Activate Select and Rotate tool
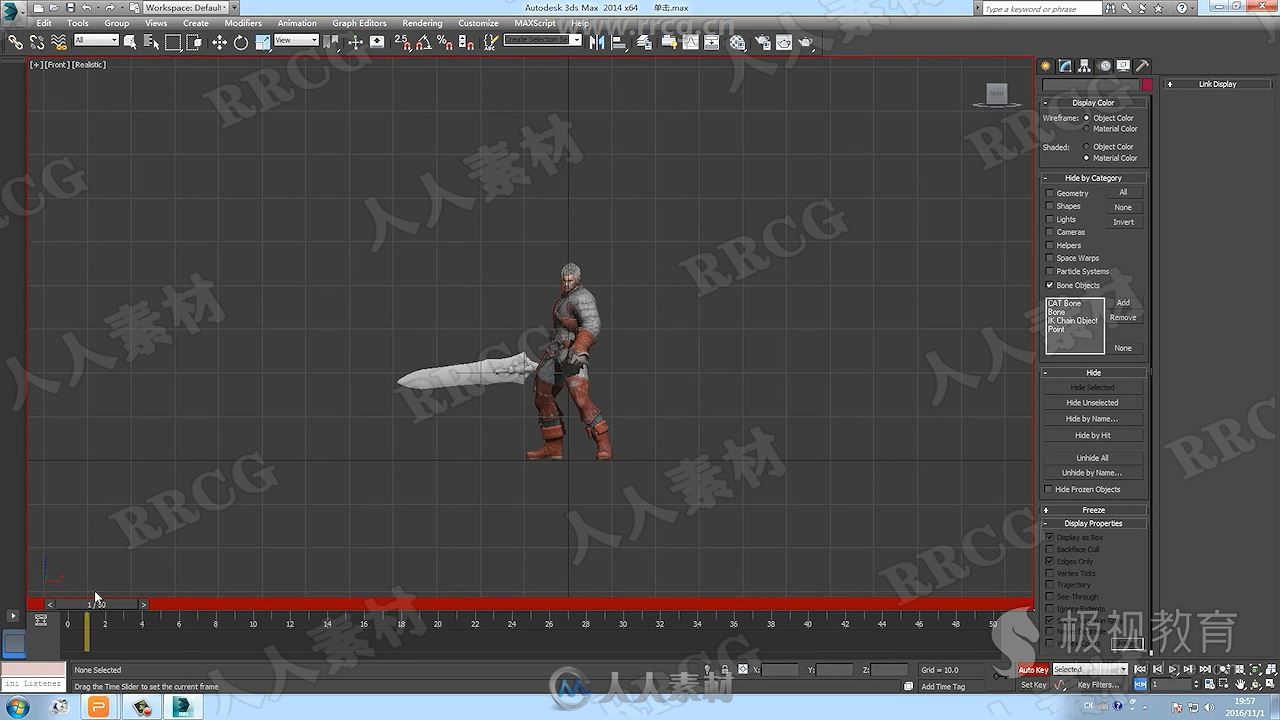The height and width of the screenshot is (720, 1280). point(241,42)
